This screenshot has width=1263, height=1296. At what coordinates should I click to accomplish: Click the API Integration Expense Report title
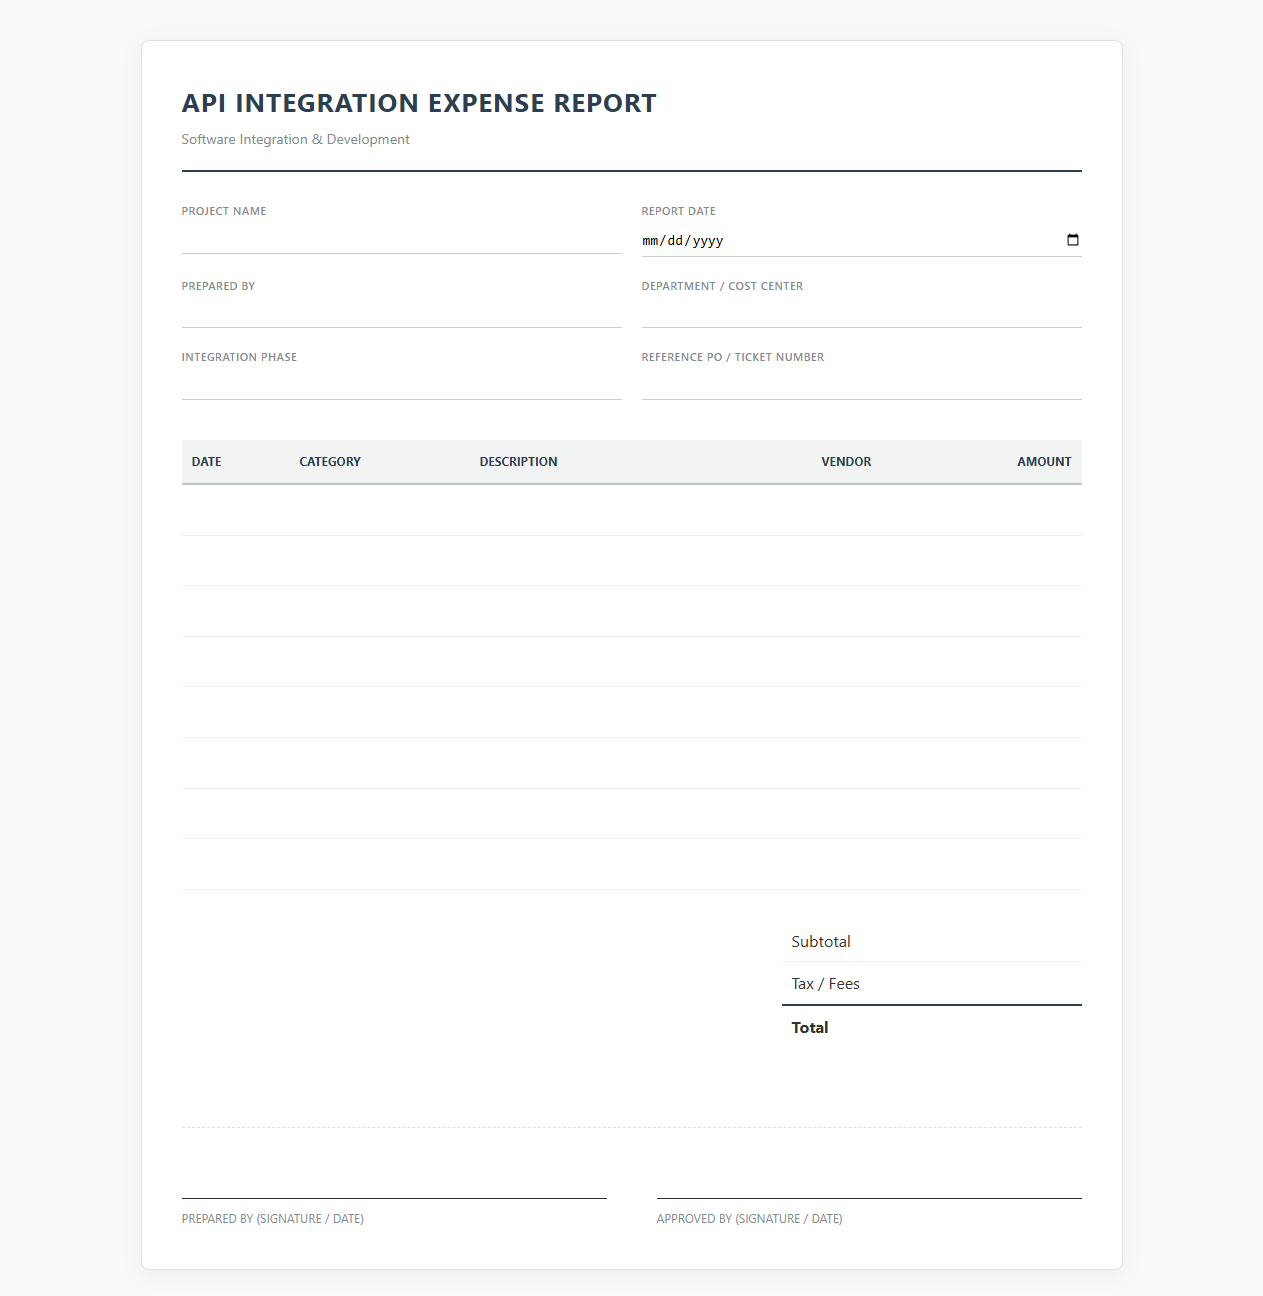tap(419, 103)
